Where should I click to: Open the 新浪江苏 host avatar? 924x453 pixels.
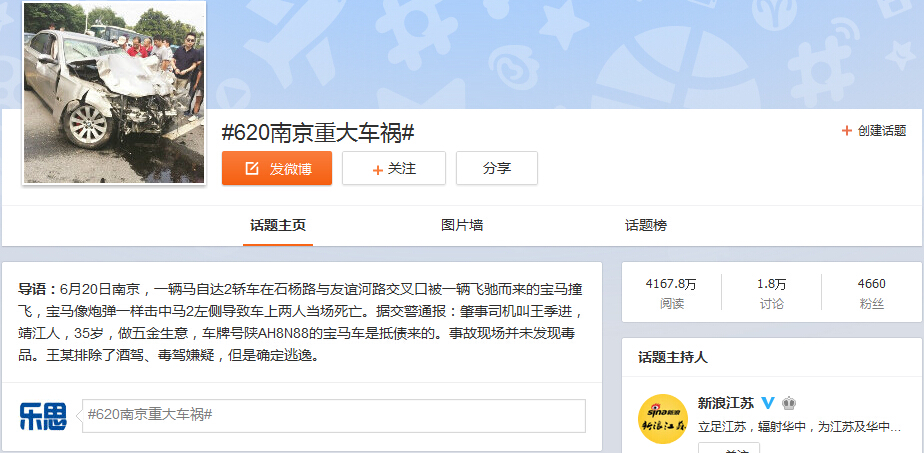662,419
